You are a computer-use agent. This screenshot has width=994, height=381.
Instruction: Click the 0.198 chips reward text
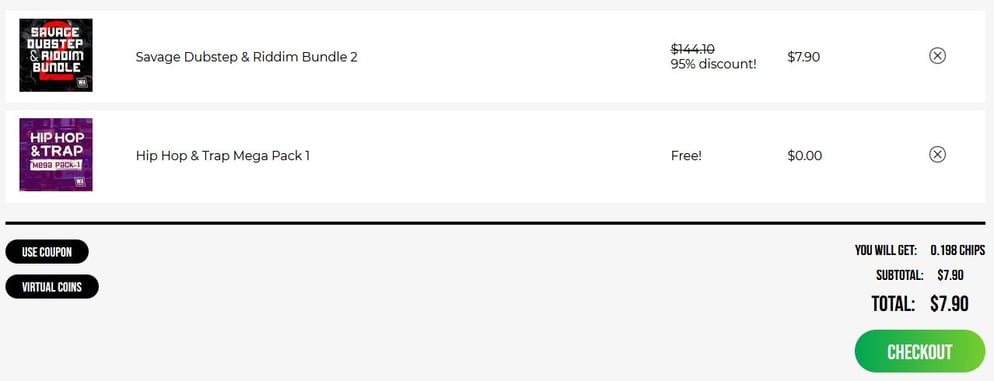click(x=958, y=250)
